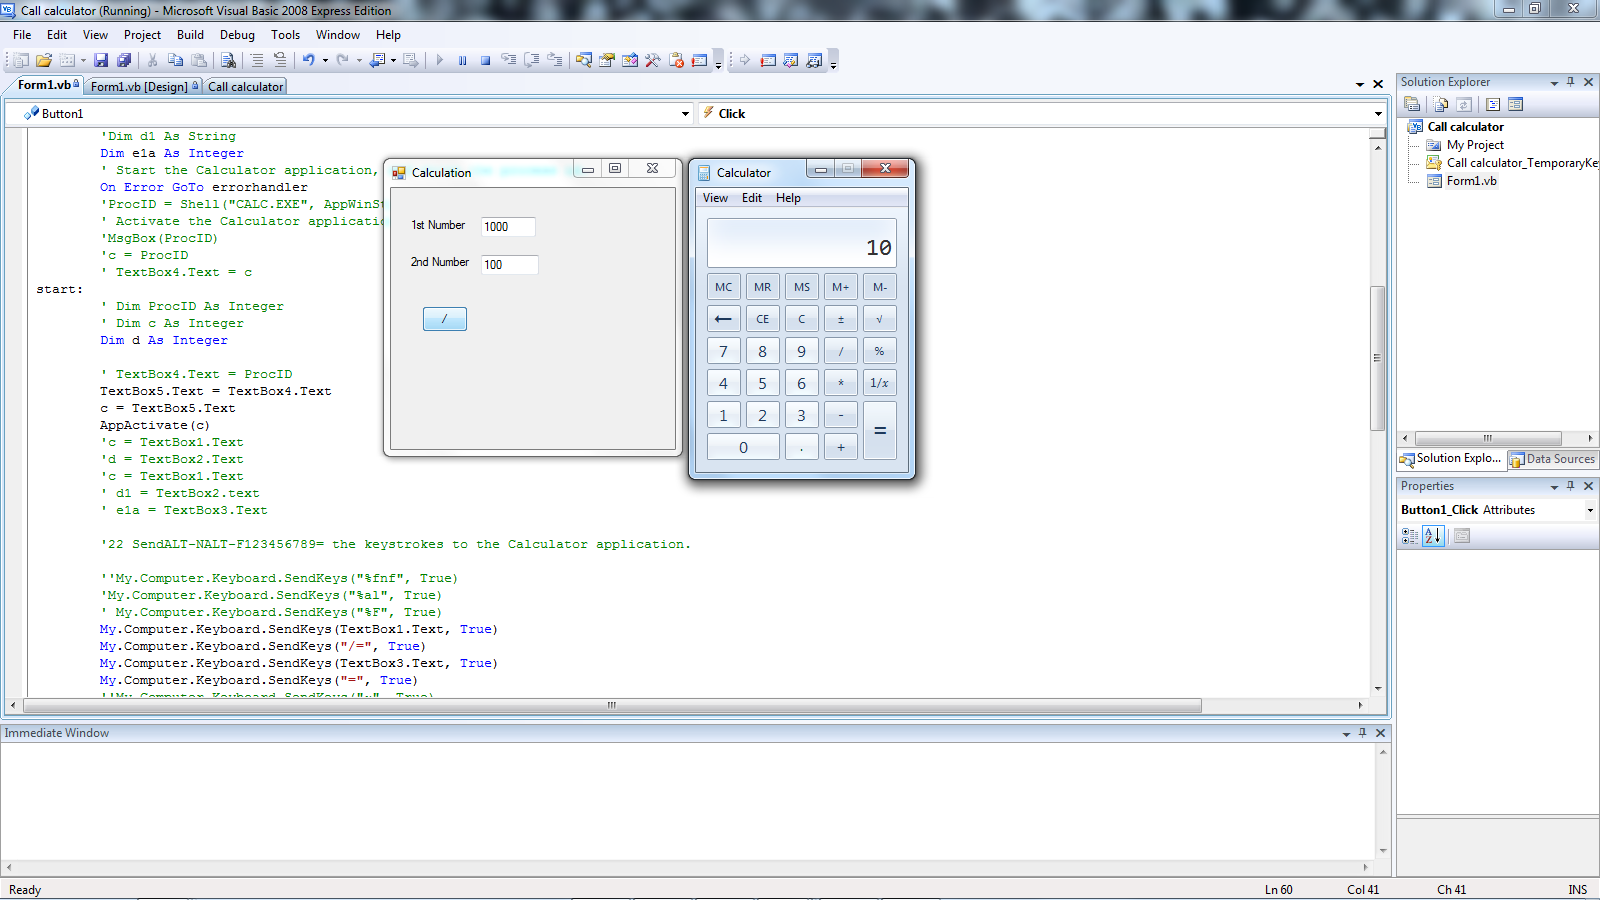Open the Tools menu in Visual Basic
1600x900 pixels.
click(285, 35)
